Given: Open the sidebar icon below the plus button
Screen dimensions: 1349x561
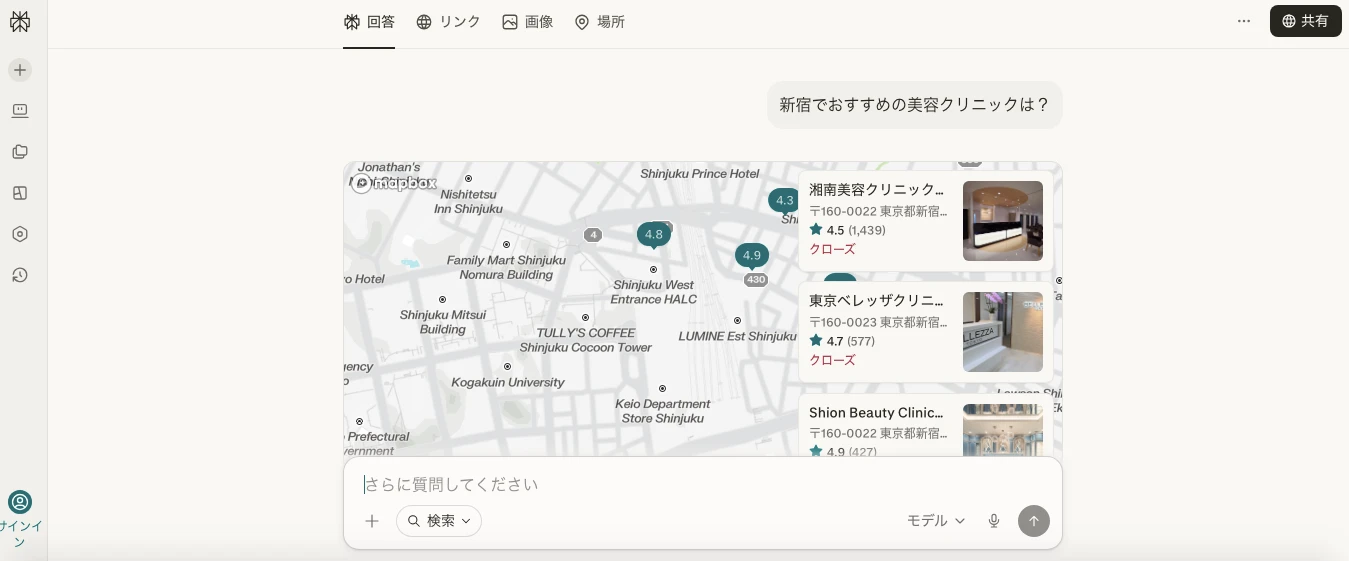Looking at the screenshot, I should (x=20, y=111).
